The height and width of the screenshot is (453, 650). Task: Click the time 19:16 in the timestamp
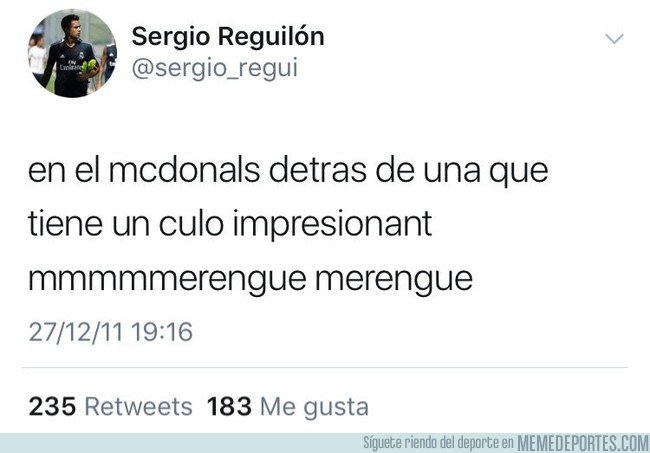coord(162,332)
